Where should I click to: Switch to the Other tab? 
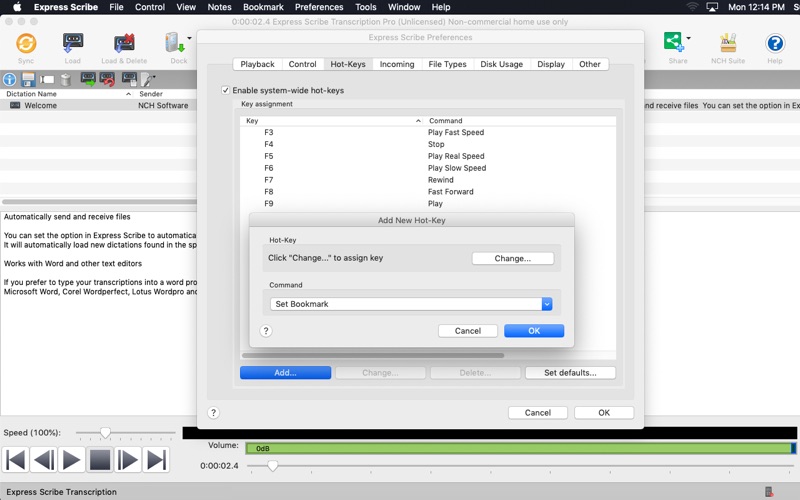590,64
